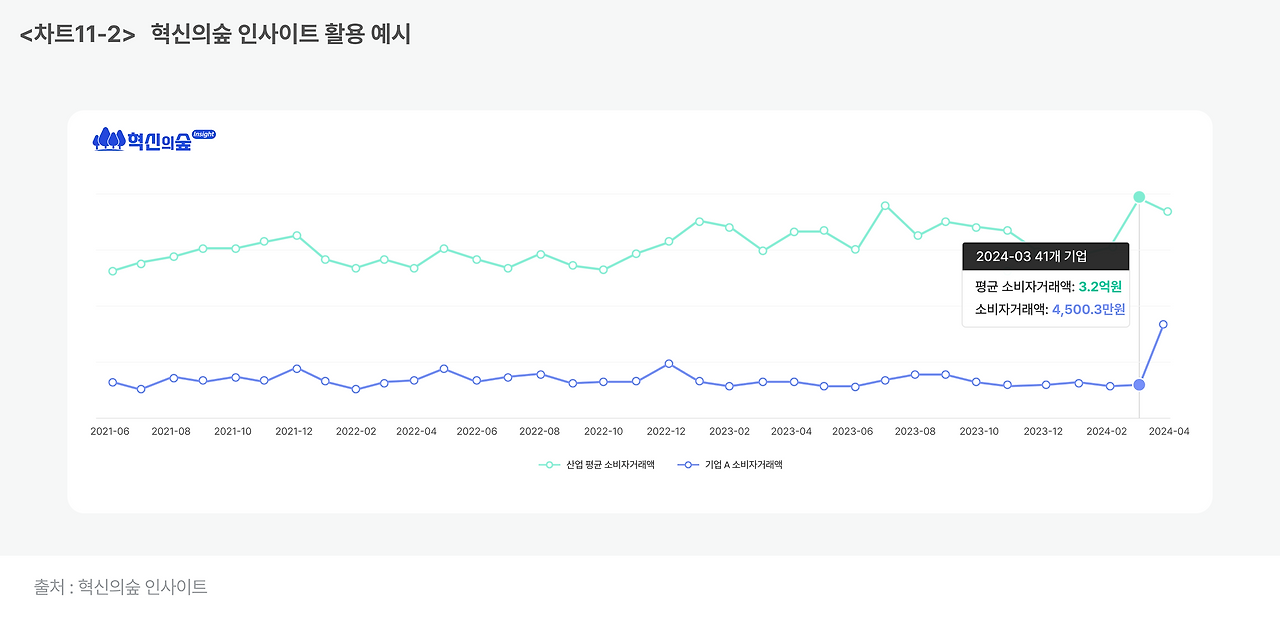Click the teal marker above 2022-12
The width and height of the screenshot is (1280, 618).
click(668, 240)
